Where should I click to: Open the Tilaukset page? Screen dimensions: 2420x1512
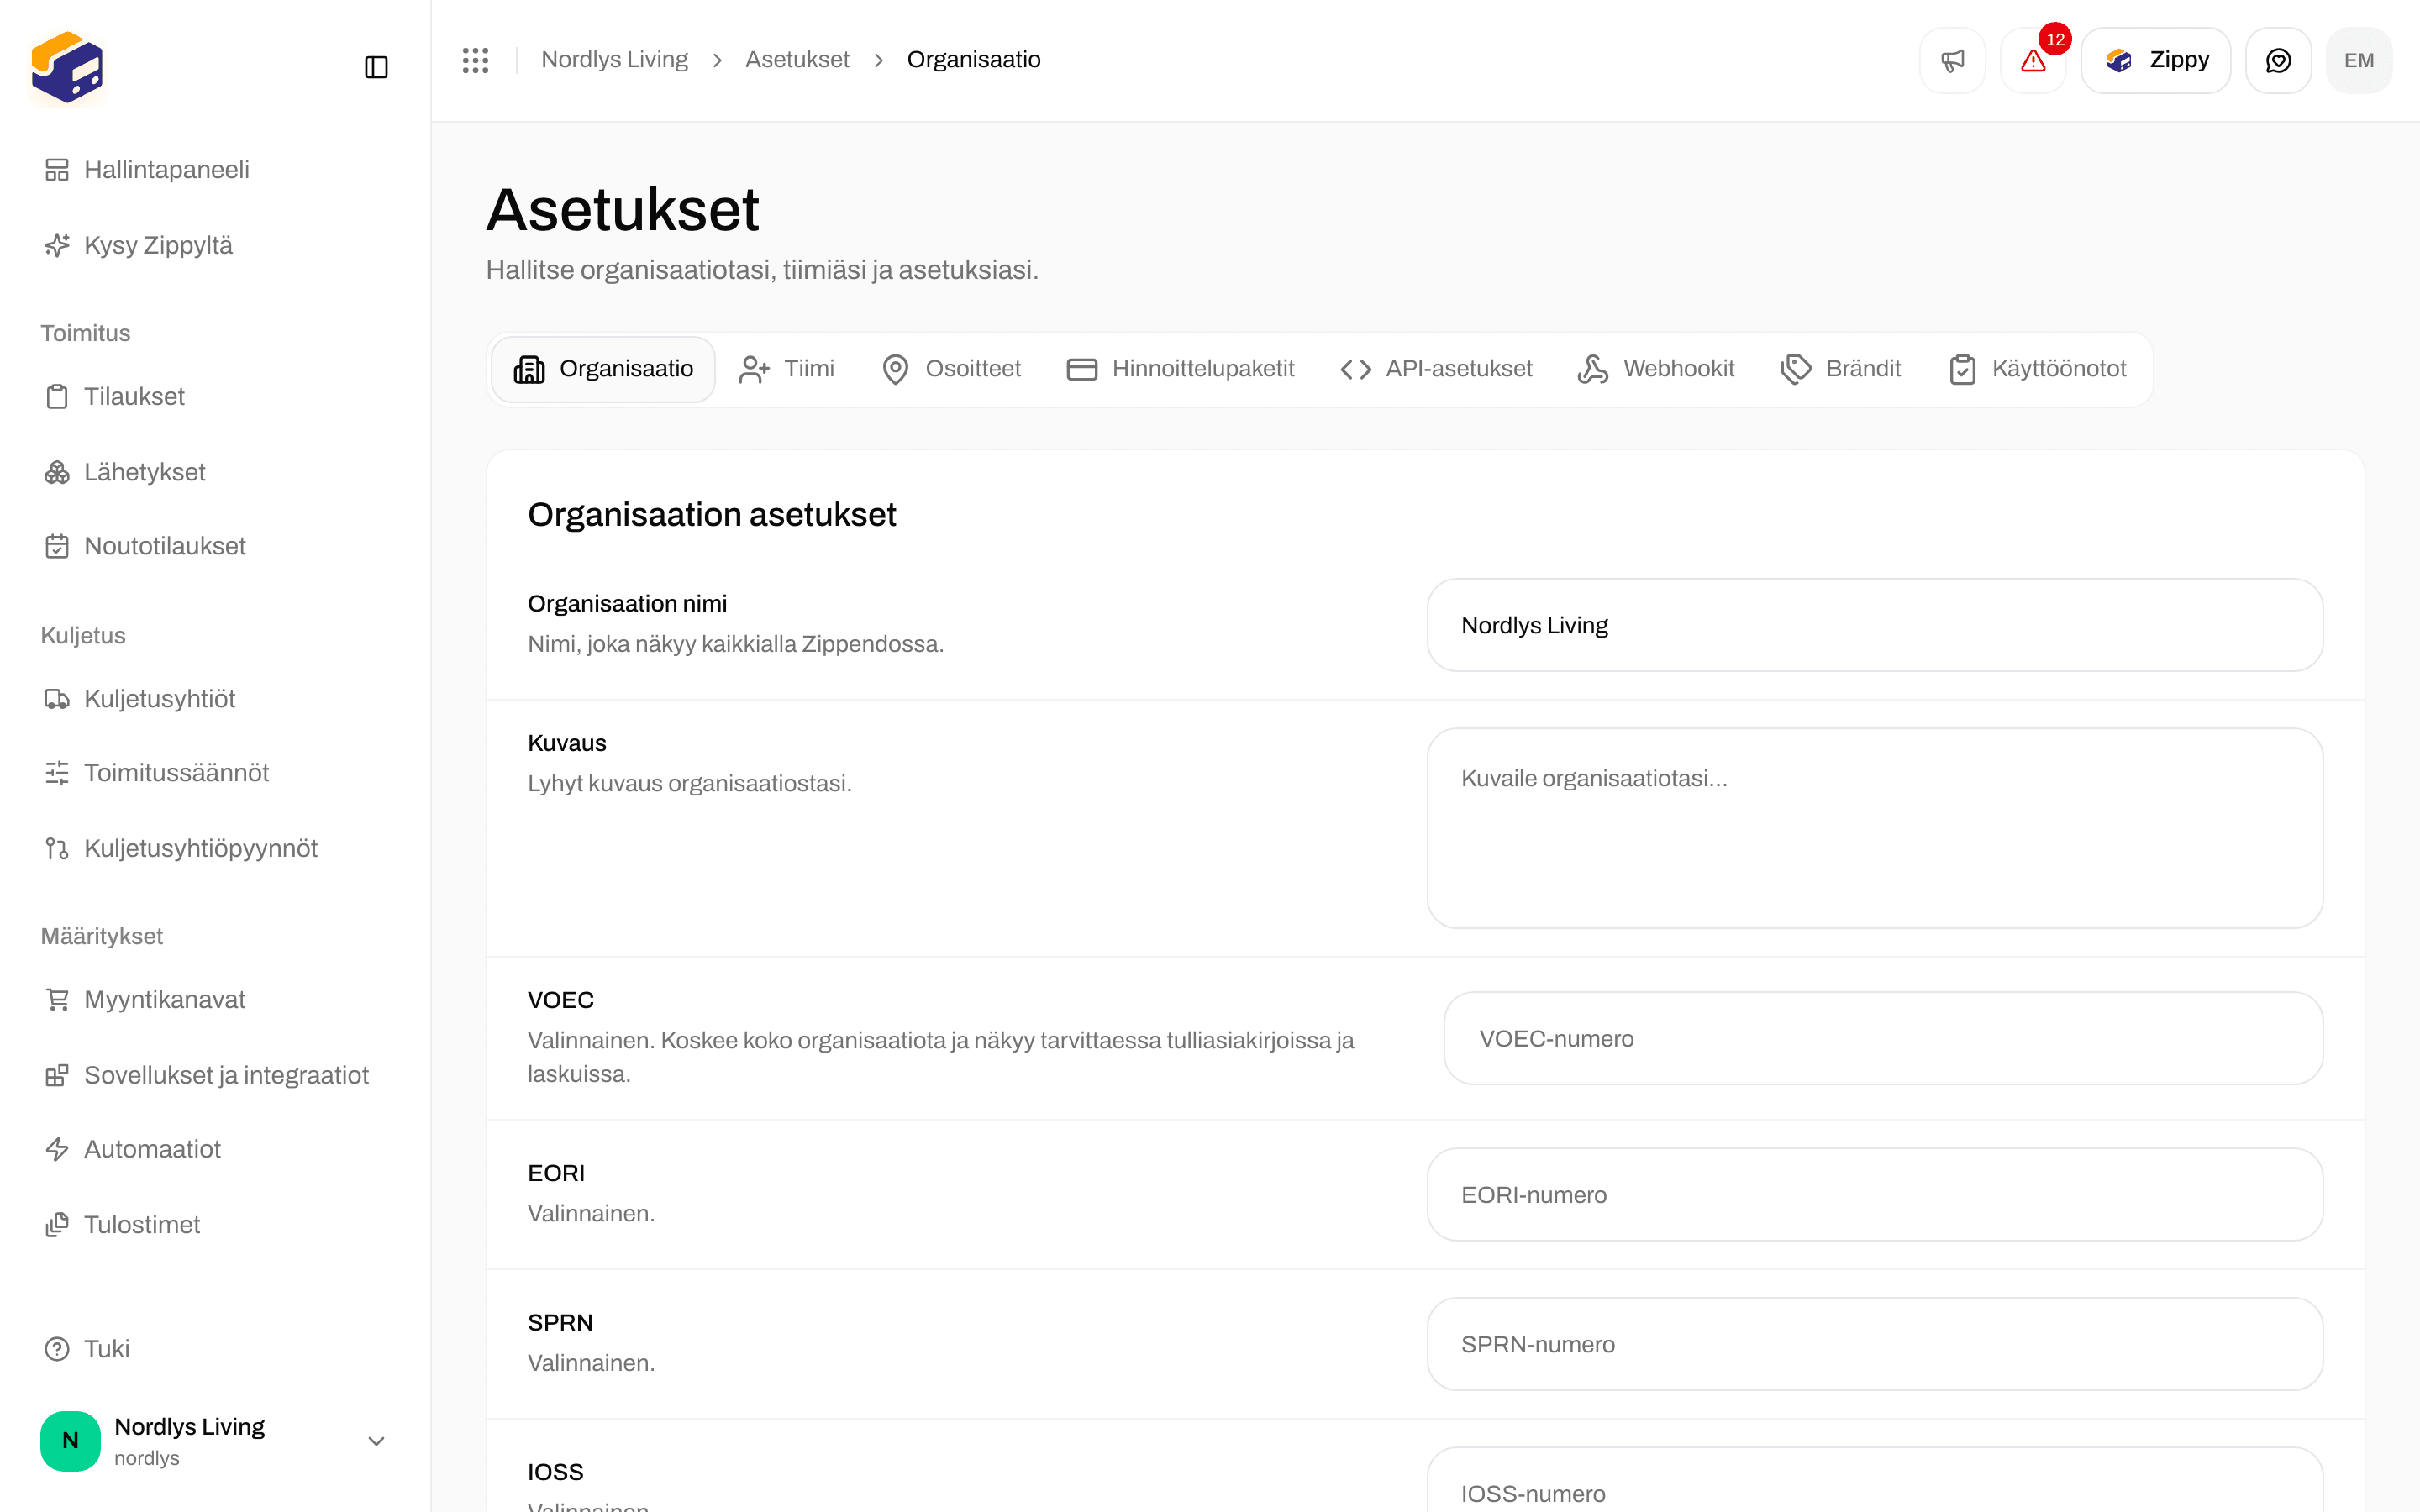pos(215,396)
